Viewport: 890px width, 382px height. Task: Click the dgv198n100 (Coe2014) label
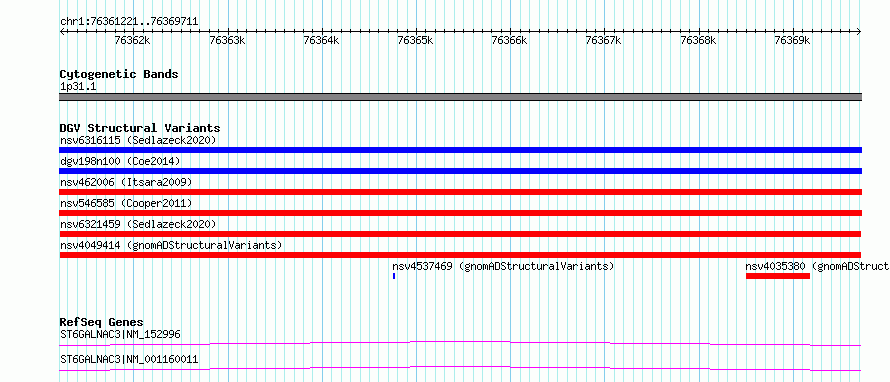click(120, 161)
